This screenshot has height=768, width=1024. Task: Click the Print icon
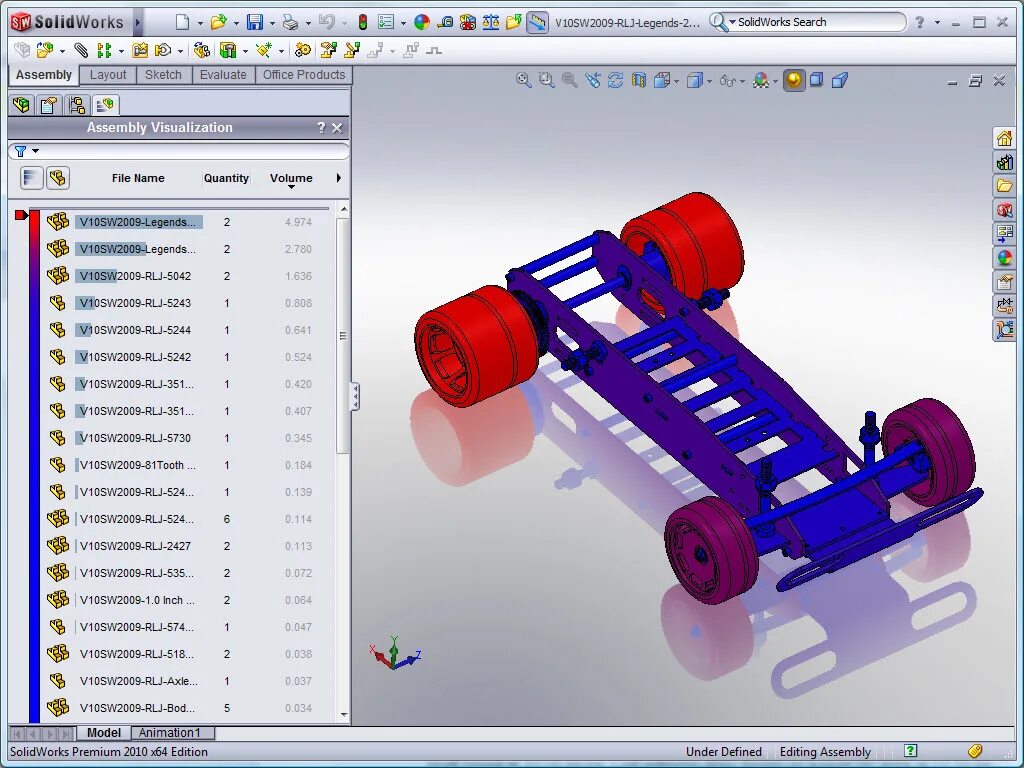(290, 22)
